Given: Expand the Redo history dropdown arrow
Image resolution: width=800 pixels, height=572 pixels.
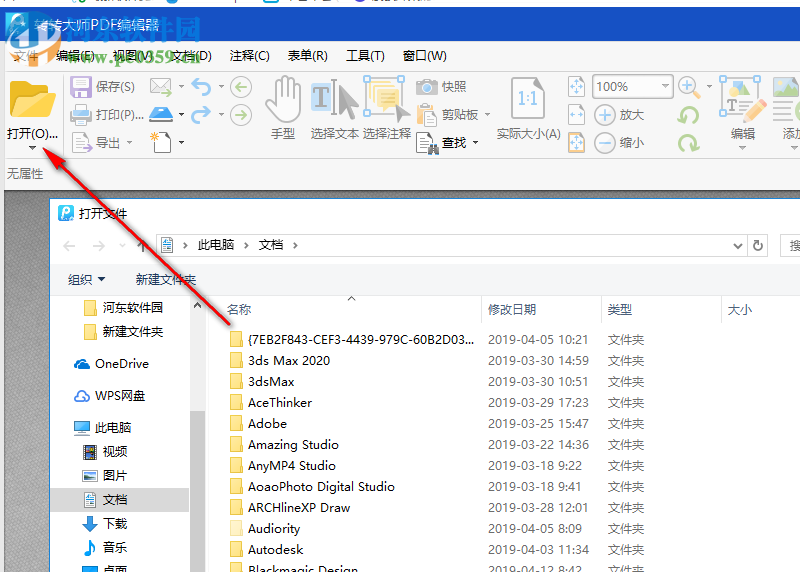Looking at the screenshot, I should click(221, 114).
